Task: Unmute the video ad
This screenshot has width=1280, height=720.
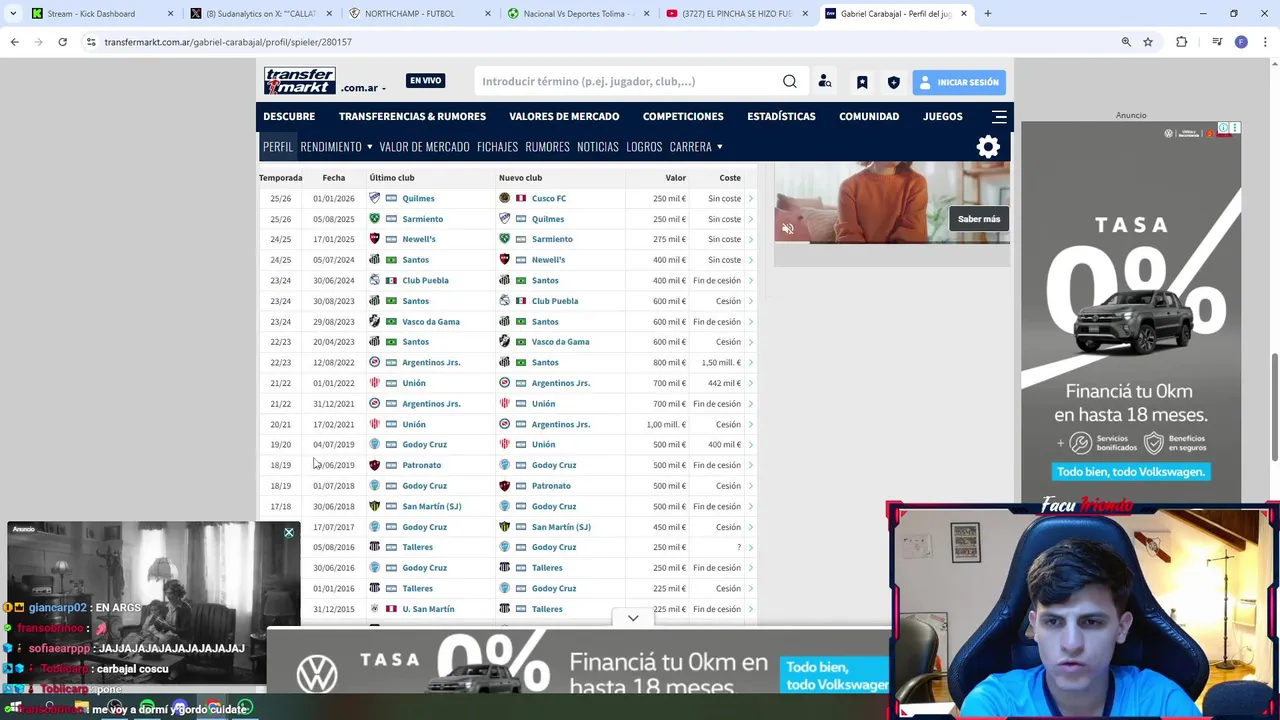Action: tap(787, 229)
